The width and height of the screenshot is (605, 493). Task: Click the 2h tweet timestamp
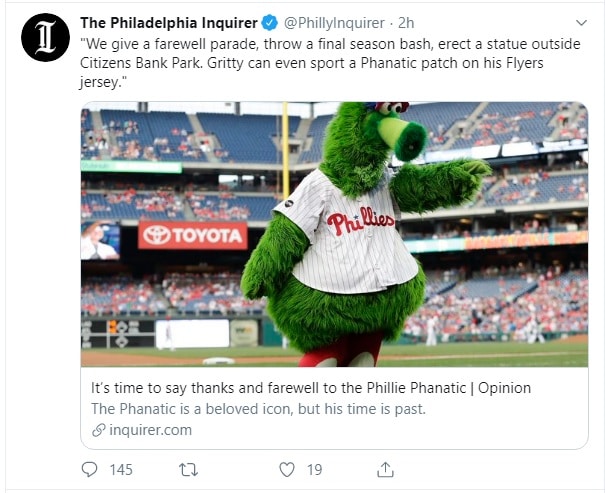(407, 22)
